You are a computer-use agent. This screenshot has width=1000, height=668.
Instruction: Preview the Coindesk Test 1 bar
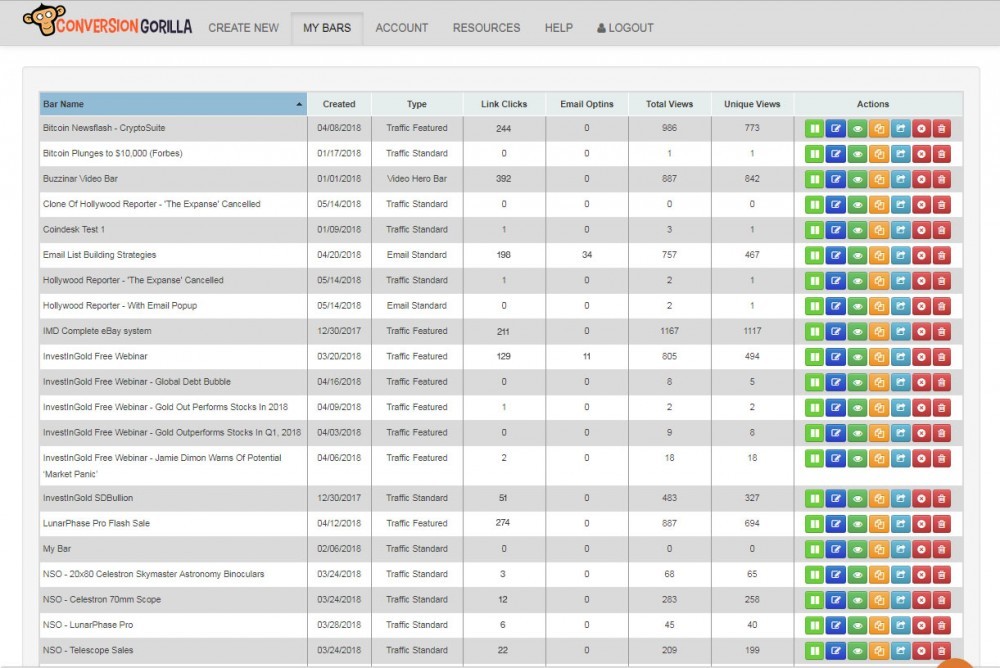pos(857,230)
